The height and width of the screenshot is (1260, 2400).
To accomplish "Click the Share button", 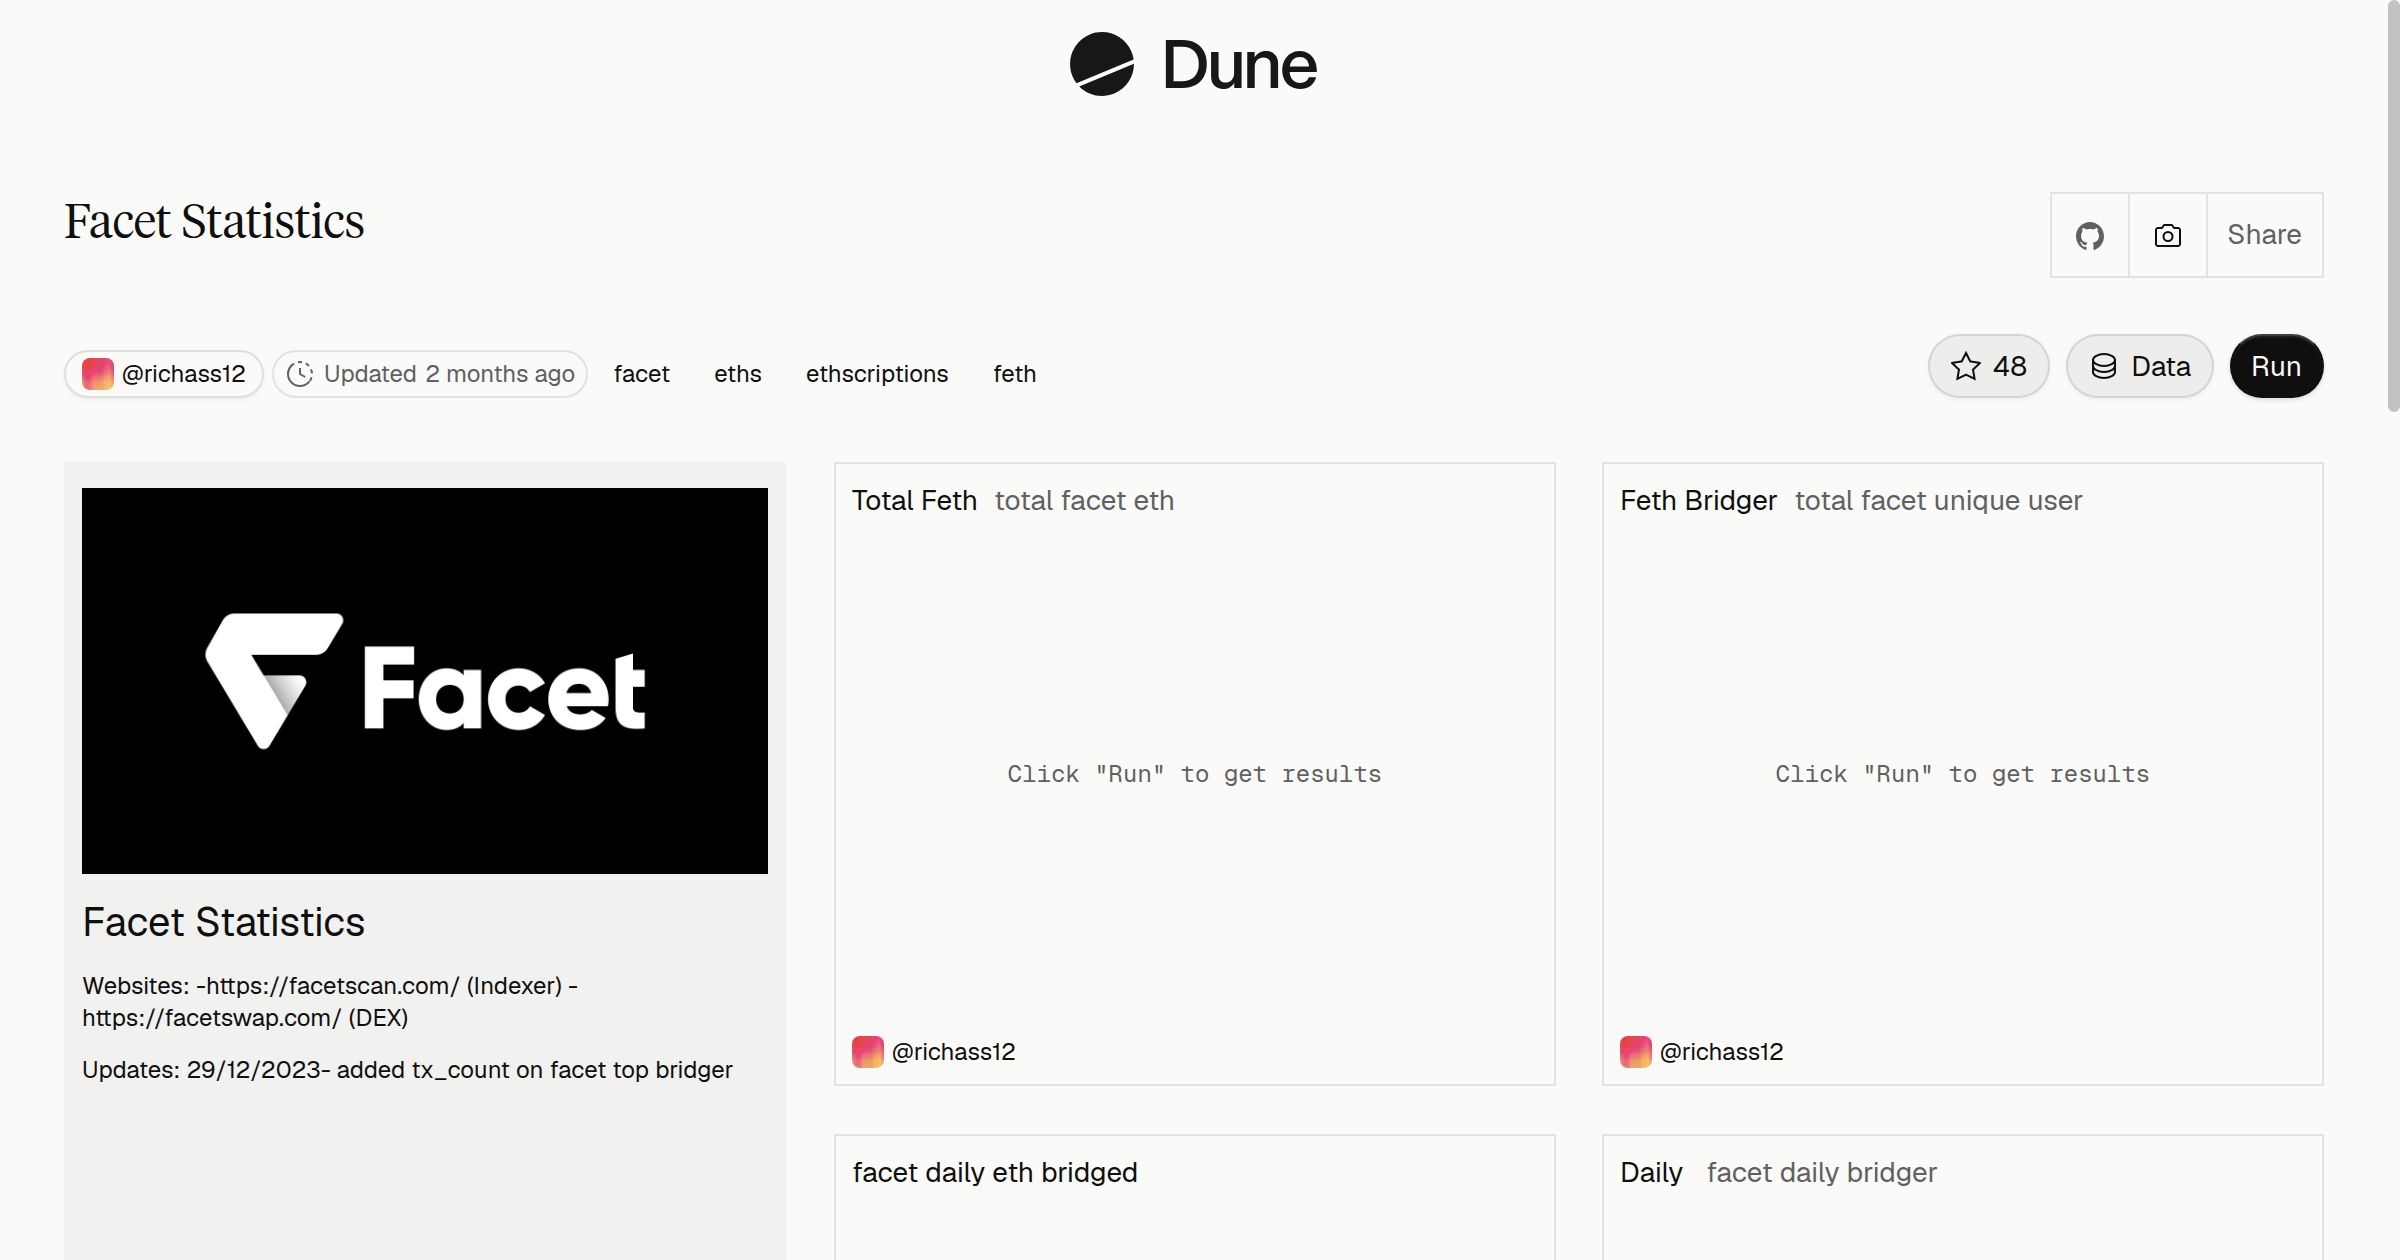I will pos(2264,235).
